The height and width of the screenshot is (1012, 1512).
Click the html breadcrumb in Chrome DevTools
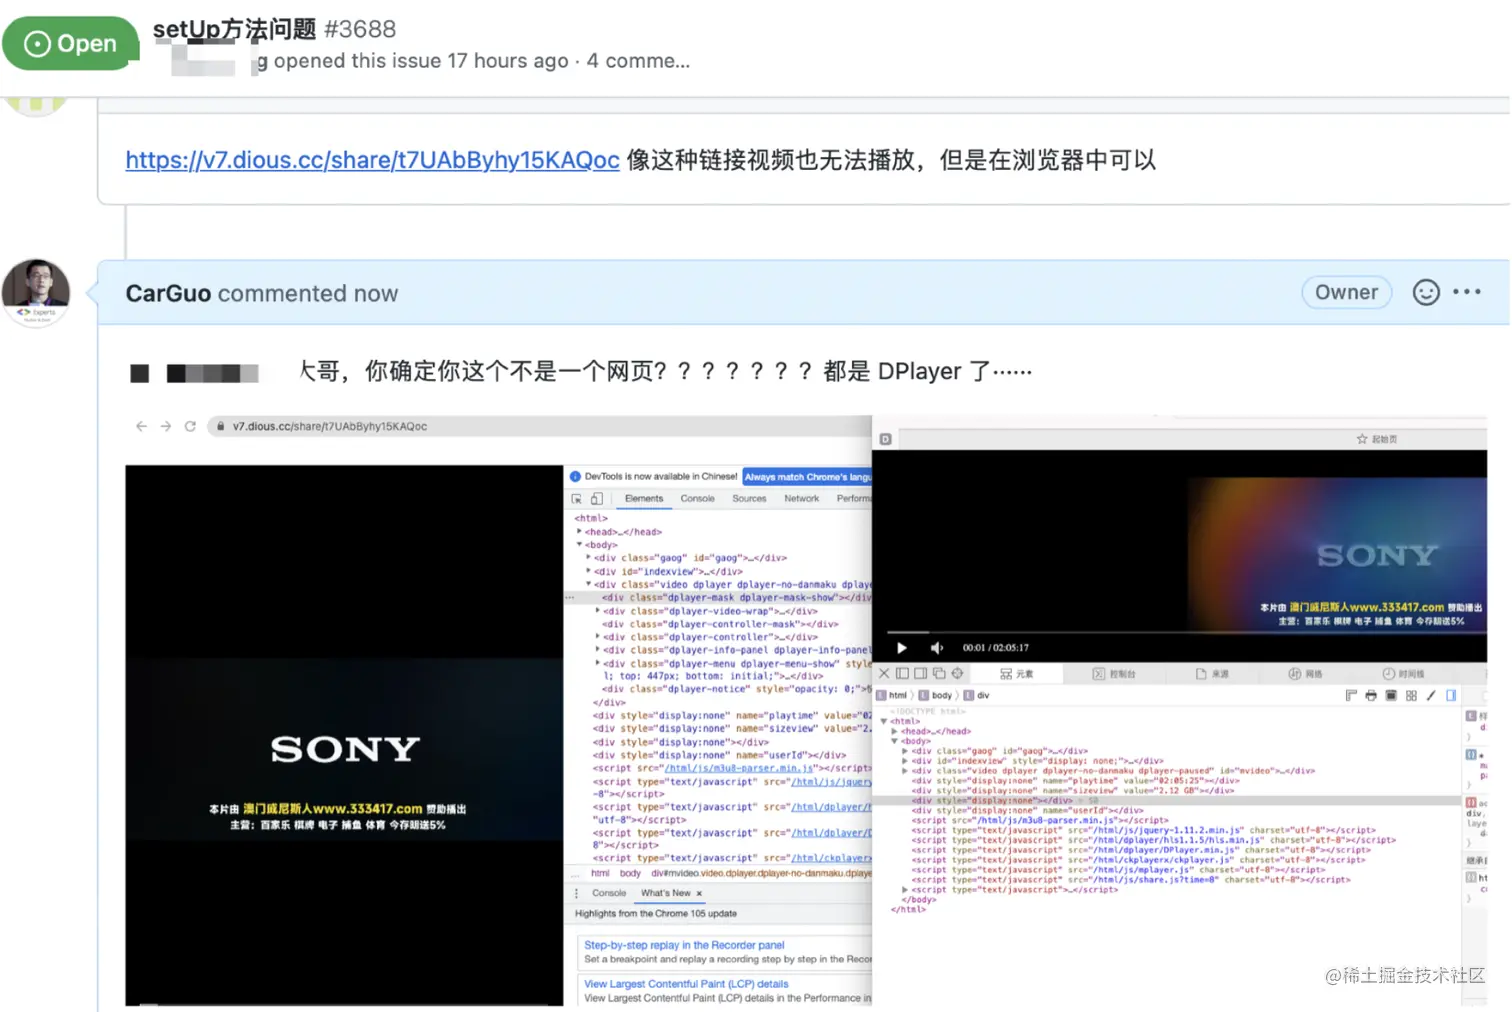(x=600, y=873)
